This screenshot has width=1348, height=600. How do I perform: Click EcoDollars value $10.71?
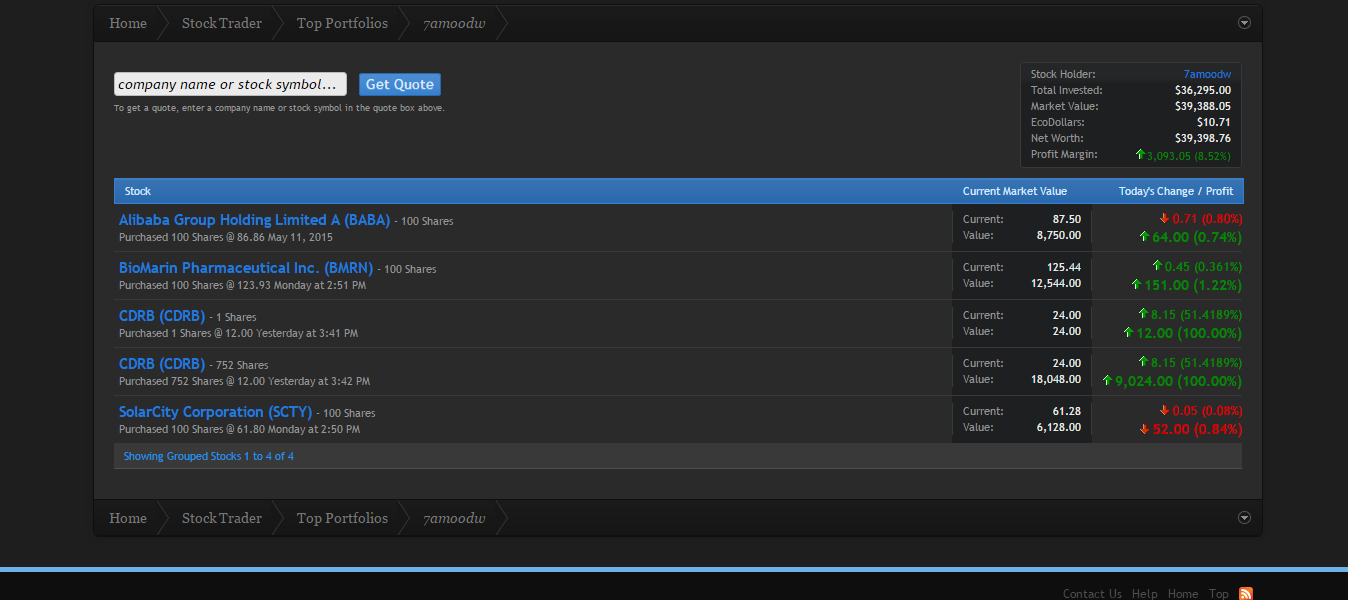click(x=1214, y=122)
